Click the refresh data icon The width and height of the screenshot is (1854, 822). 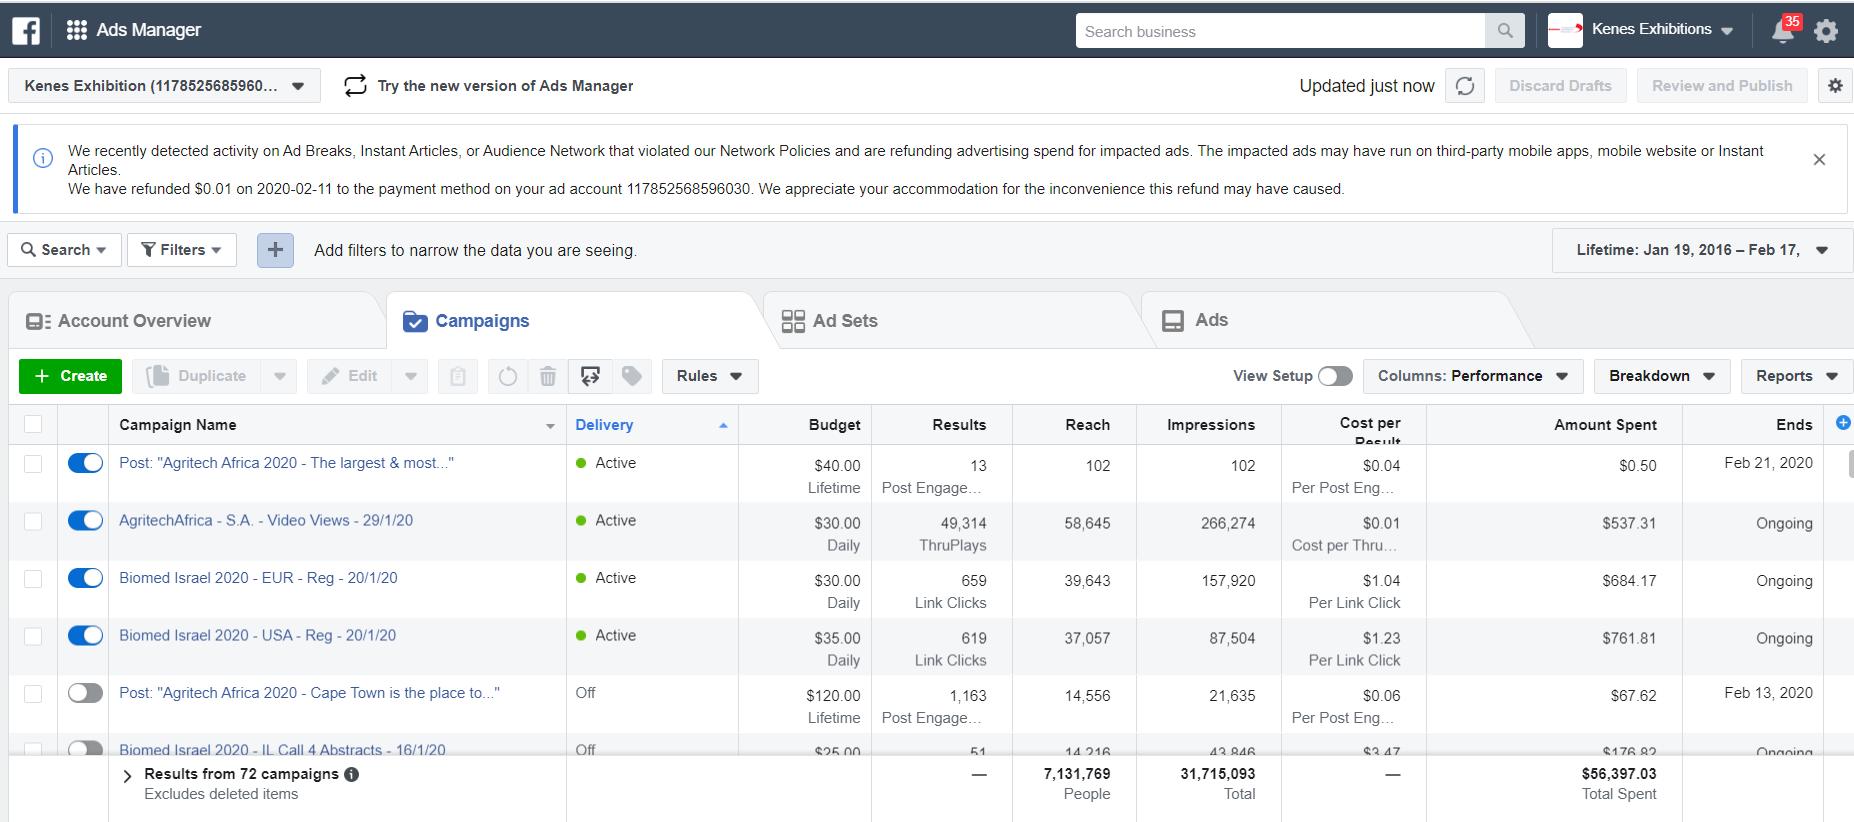1465,86
